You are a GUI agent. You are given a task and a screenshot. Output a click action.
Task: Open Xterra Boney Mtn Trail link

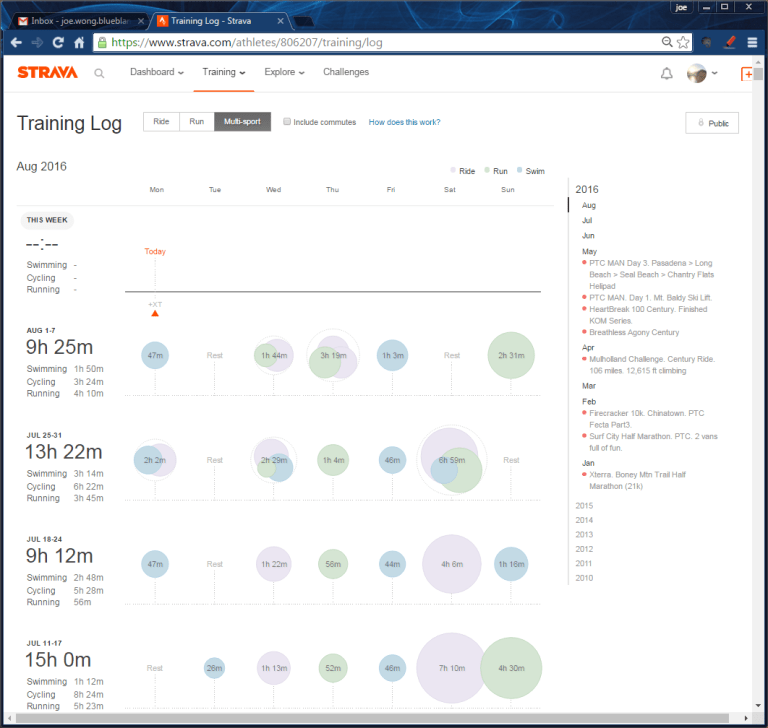tap(637, 480)
